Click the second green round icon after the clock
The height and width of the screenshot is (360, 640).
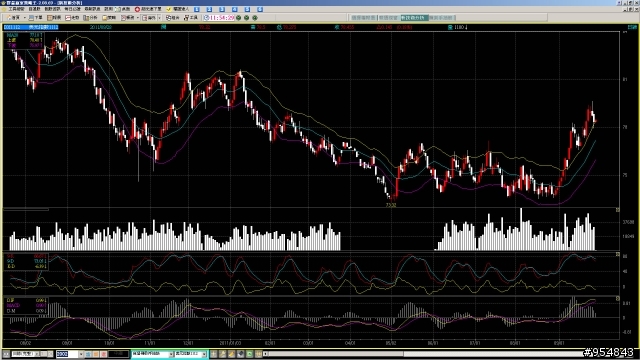247,18
